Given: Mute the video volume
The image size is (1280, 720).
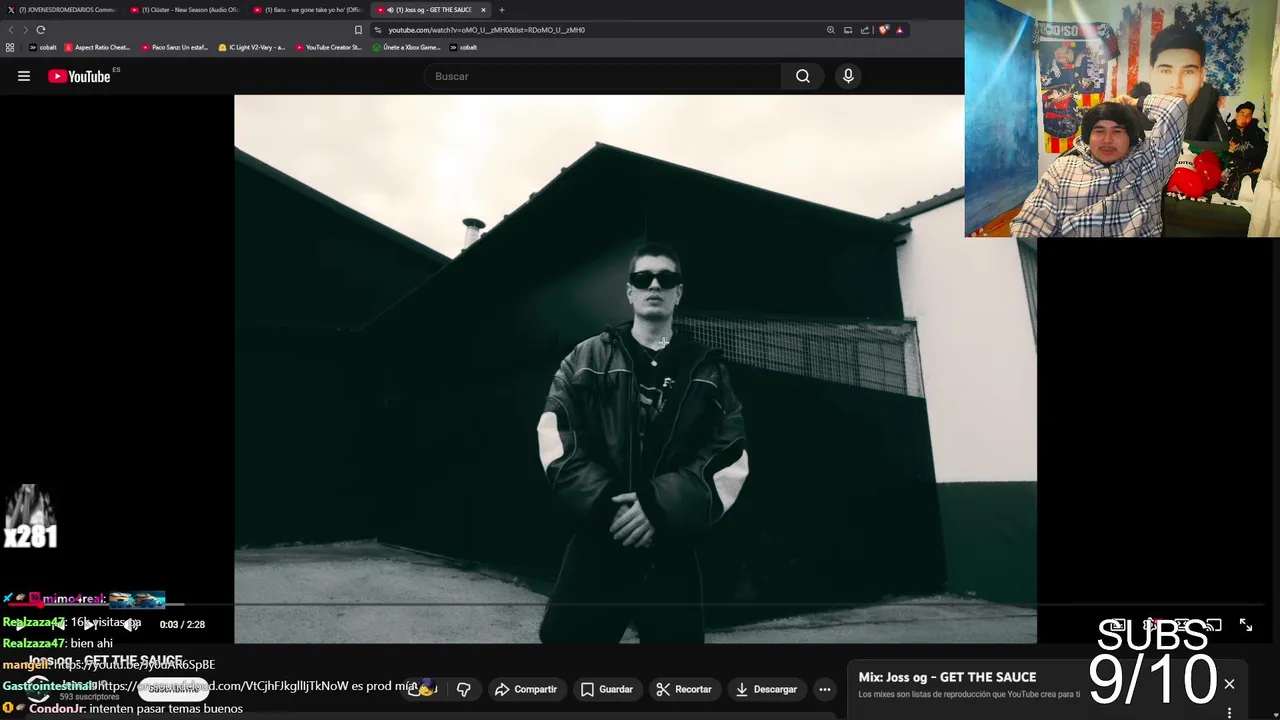Looking at the screenshot, I should click(x=131, y=624).
